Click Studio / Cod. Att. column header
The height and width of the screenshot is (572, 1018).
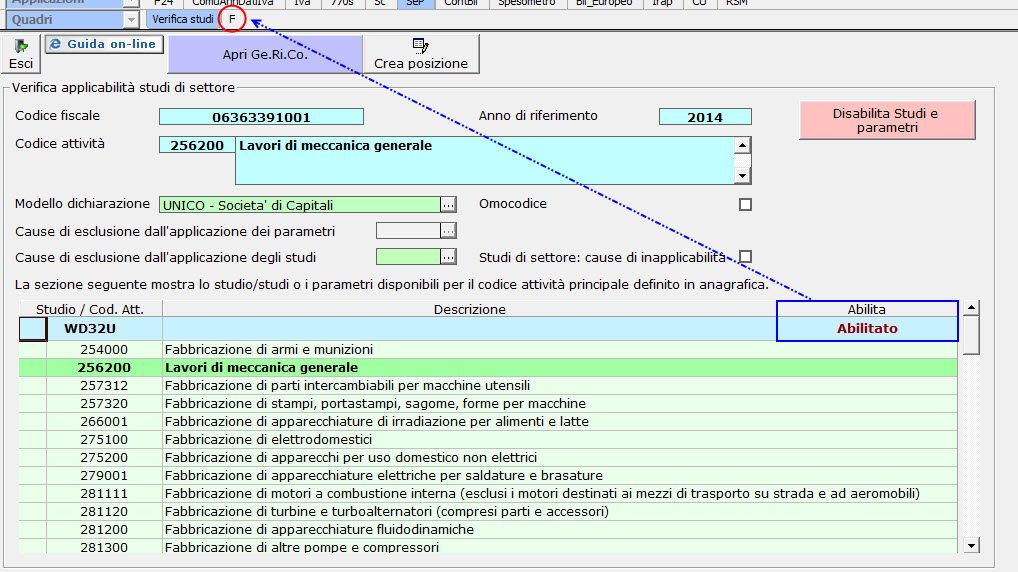tap(90, 309)
